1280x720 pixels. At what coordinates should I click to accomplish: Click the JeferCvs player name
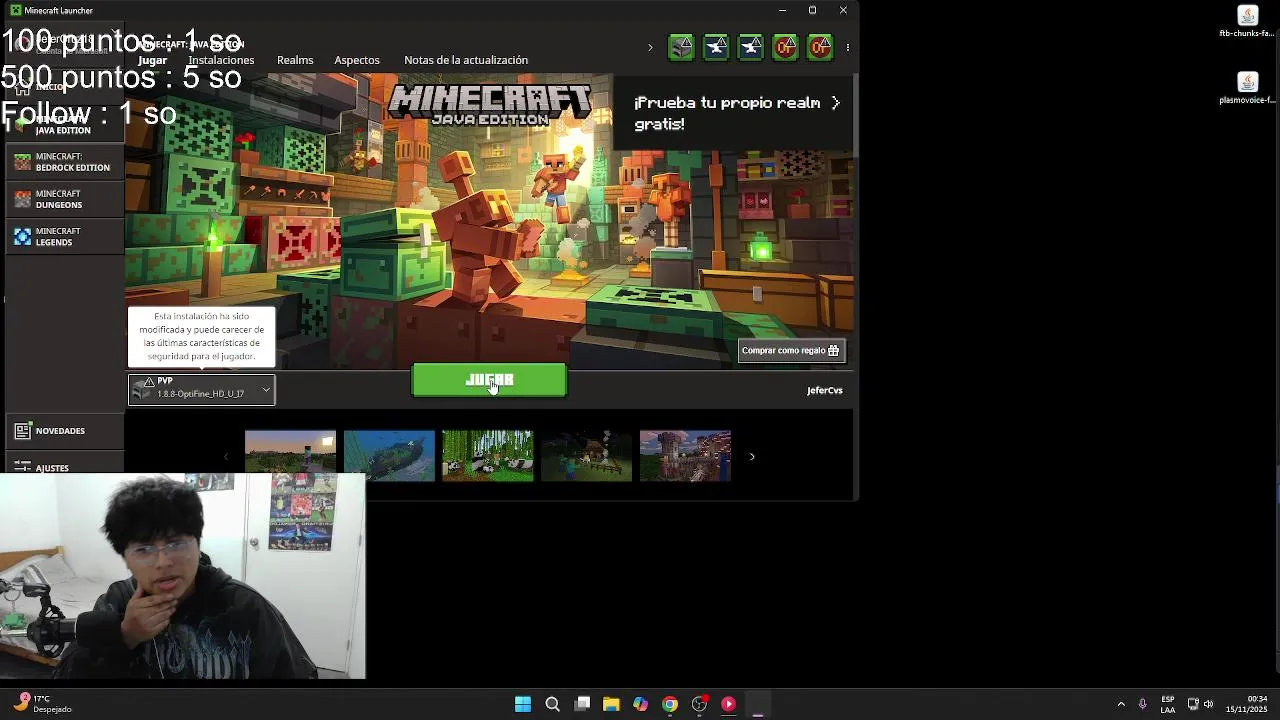point(825,390)
